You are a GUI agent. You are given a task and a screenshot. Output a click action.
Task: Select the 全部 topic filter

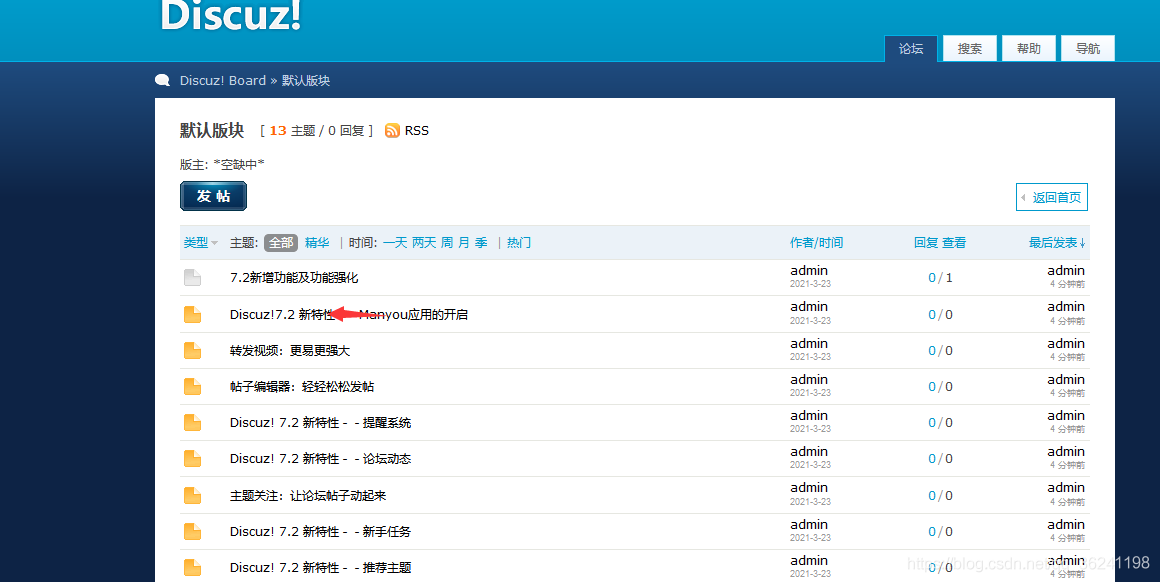281,243
